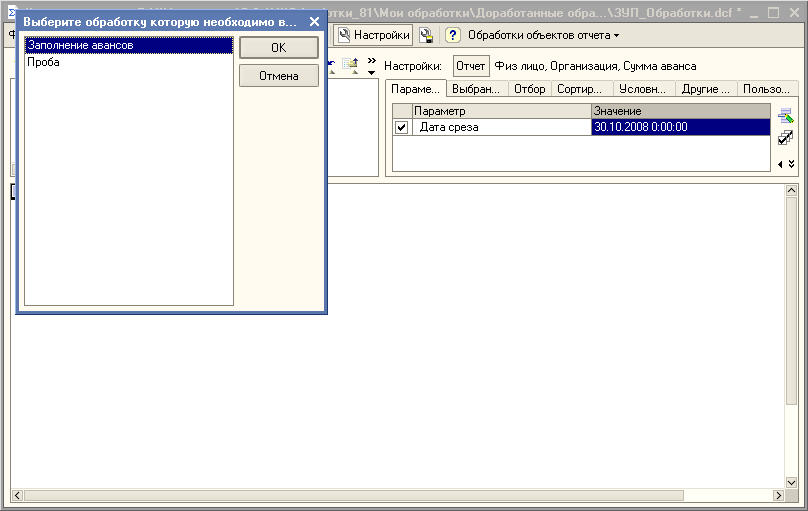808x511 pixels.
Task: Click the save settings icon next to Настройки
Action: click(x=426, y=35)
